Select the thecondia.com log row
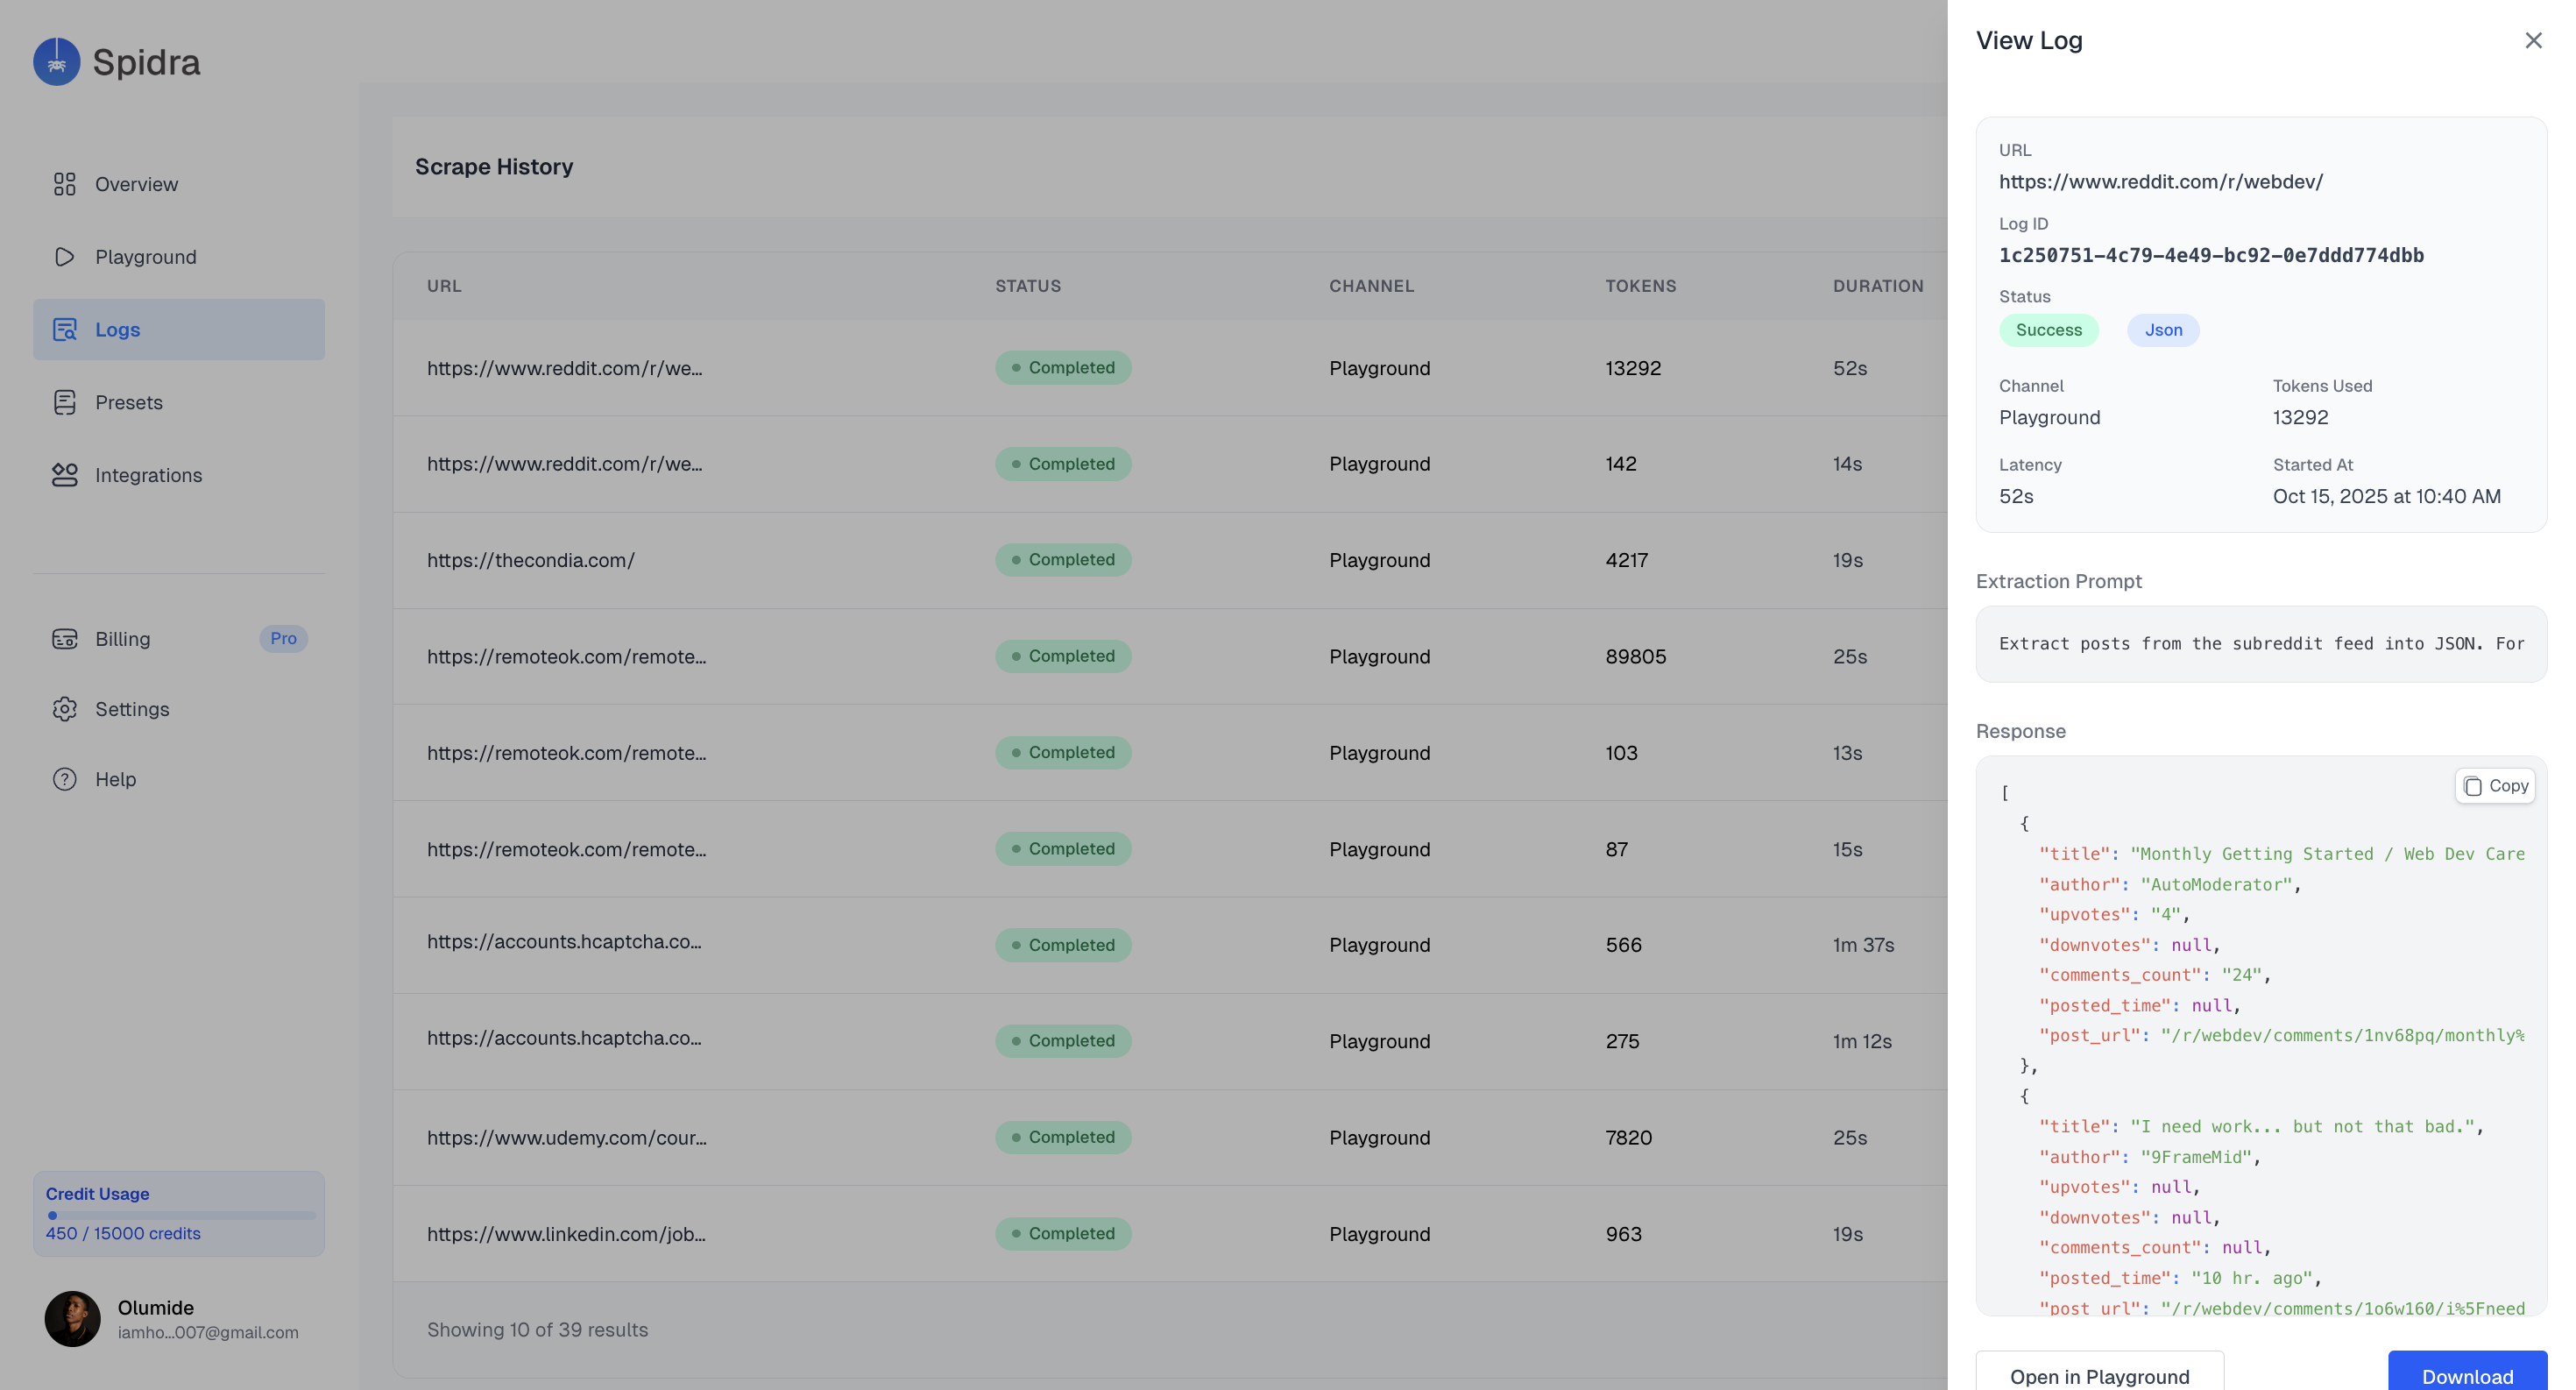 tap(531, 560)
